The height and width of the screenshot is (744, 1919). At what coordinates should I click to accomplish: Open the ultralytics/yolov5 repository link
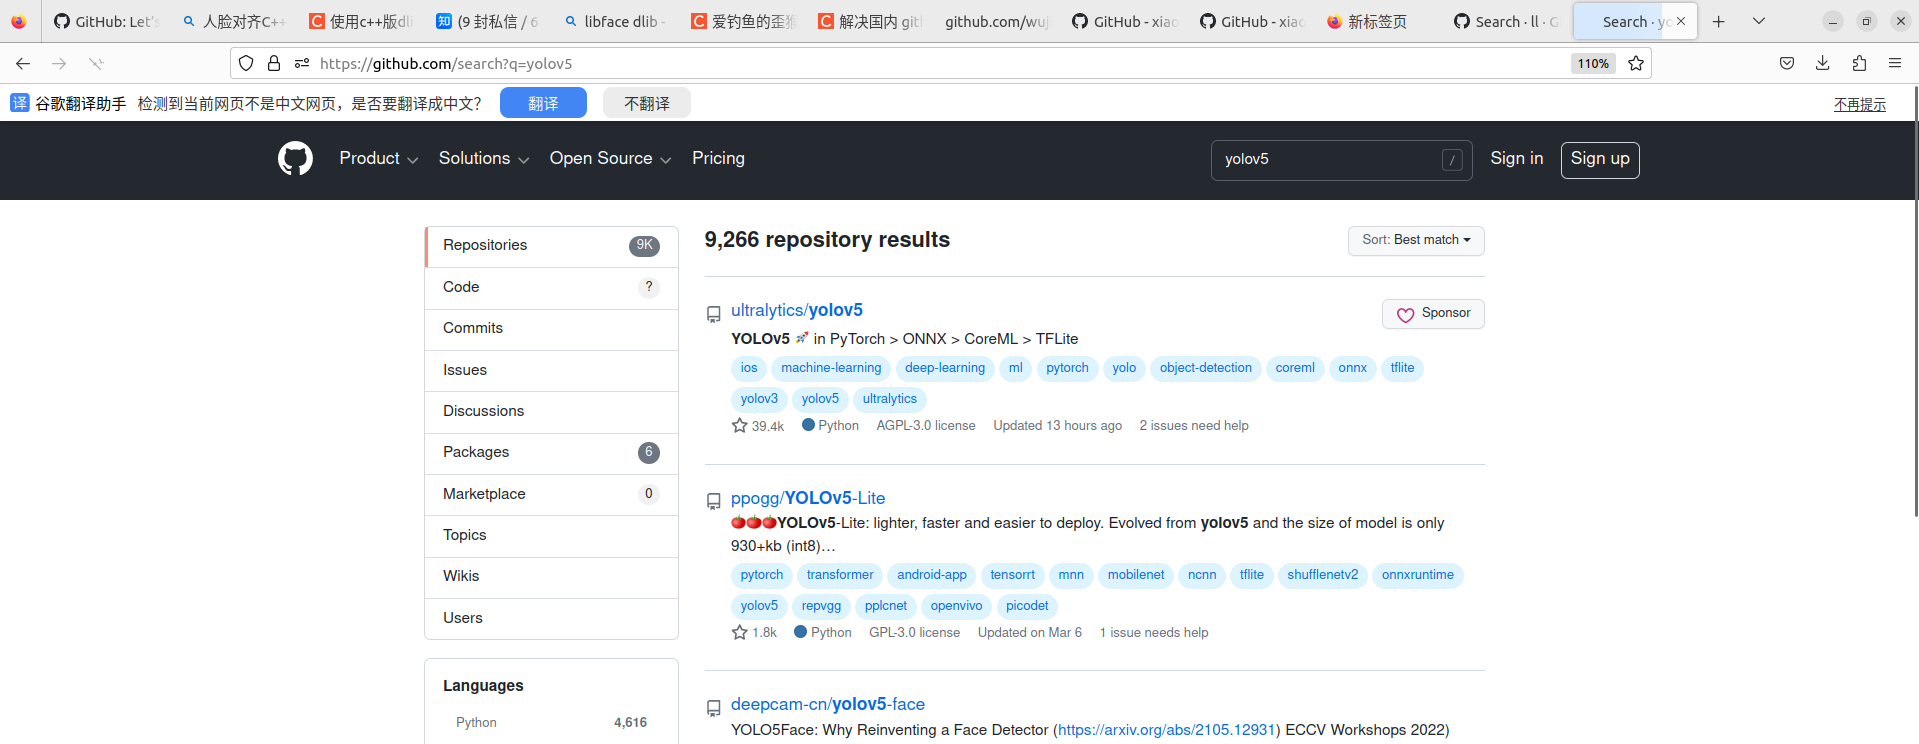[x=797, y=311]
